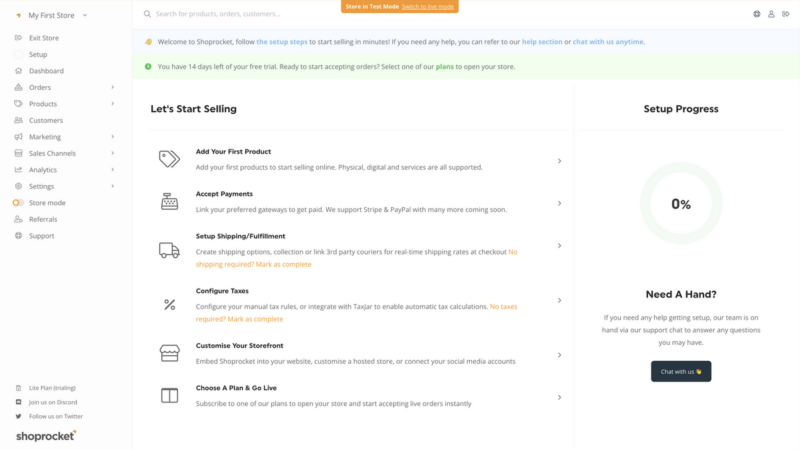Open the Setup menu item
Image resolution: width=800 pixels, height=449 pixels.
[x=38, y=54]
